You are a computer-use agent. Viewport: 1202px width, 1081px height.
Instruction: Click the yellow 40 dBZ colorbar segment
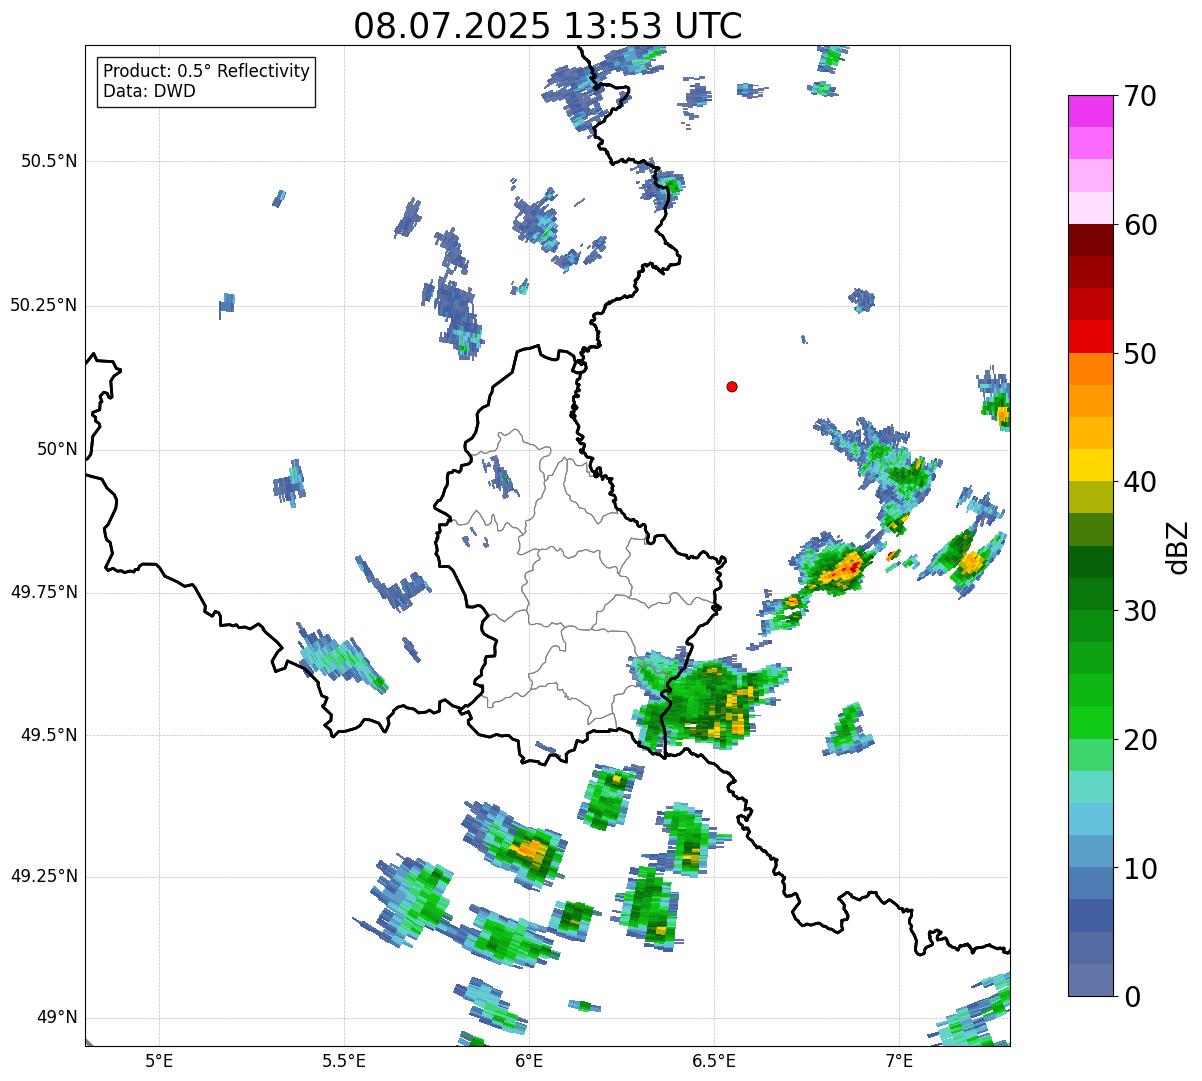pos(1090,465)
